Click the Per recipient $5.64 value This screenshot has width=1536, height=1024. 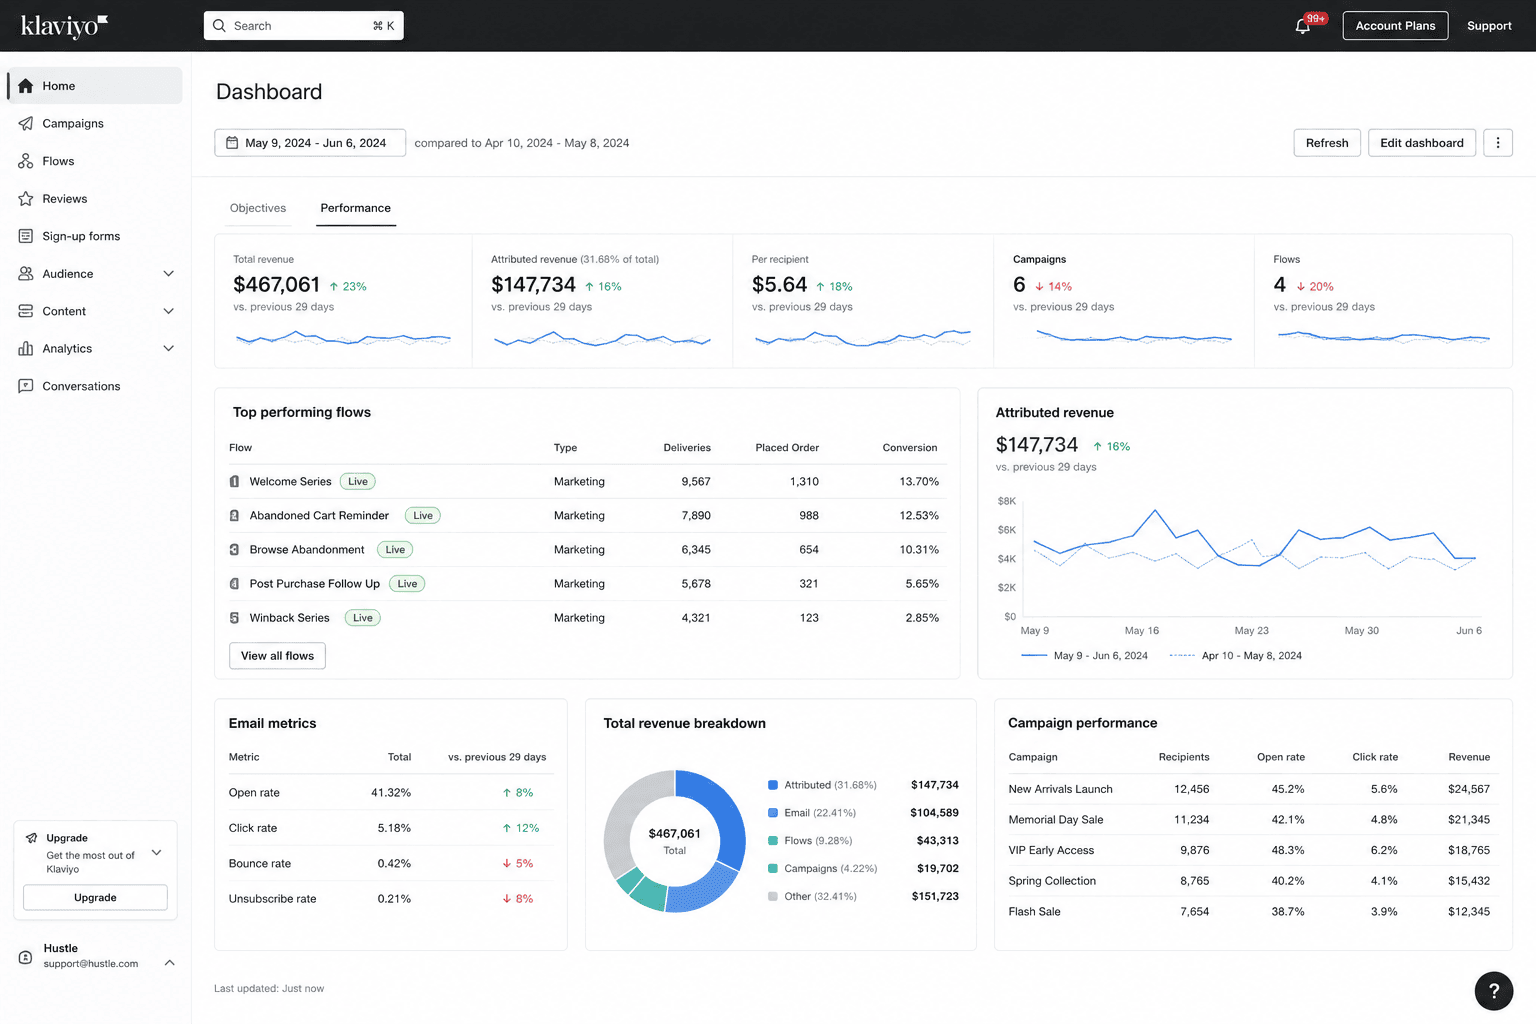pos(779,285)
